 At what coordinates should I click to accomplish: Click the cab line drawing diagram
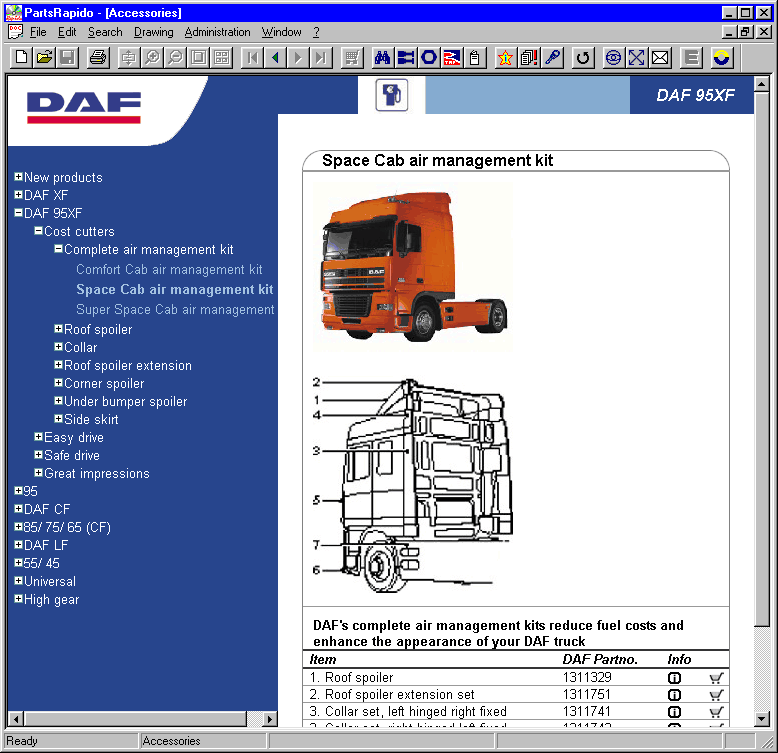(412, 486)
